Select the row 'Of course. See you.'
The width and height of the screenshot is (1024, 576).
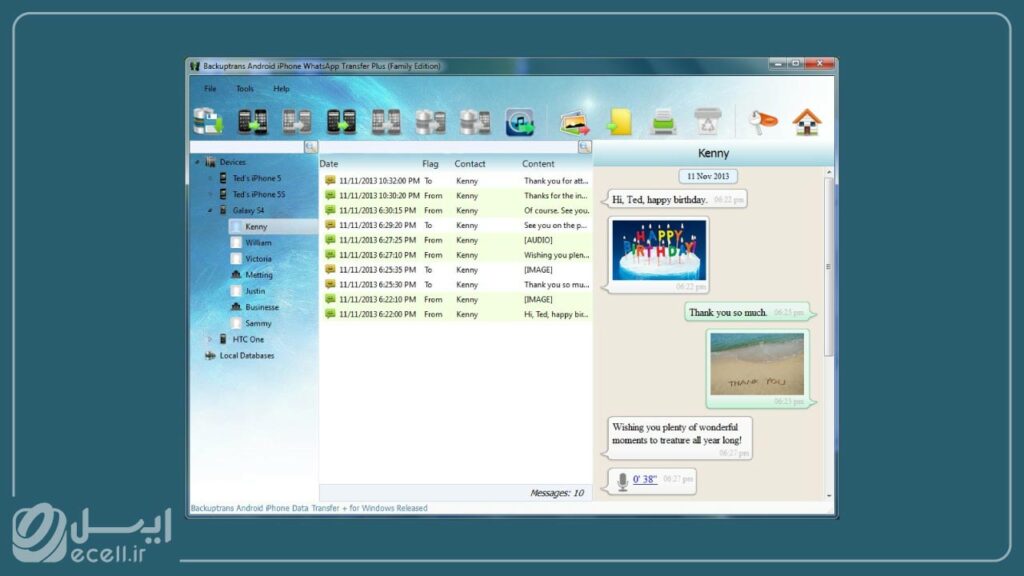tap(456, 210)
